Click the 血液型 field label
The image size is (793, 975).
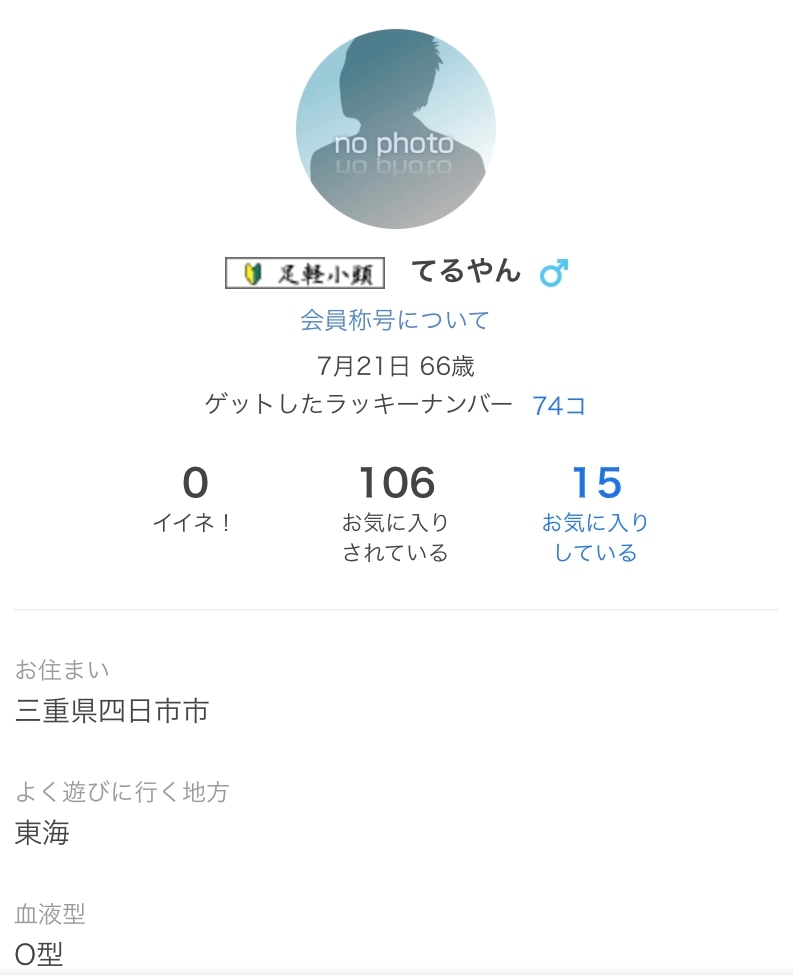coord(50,913)
